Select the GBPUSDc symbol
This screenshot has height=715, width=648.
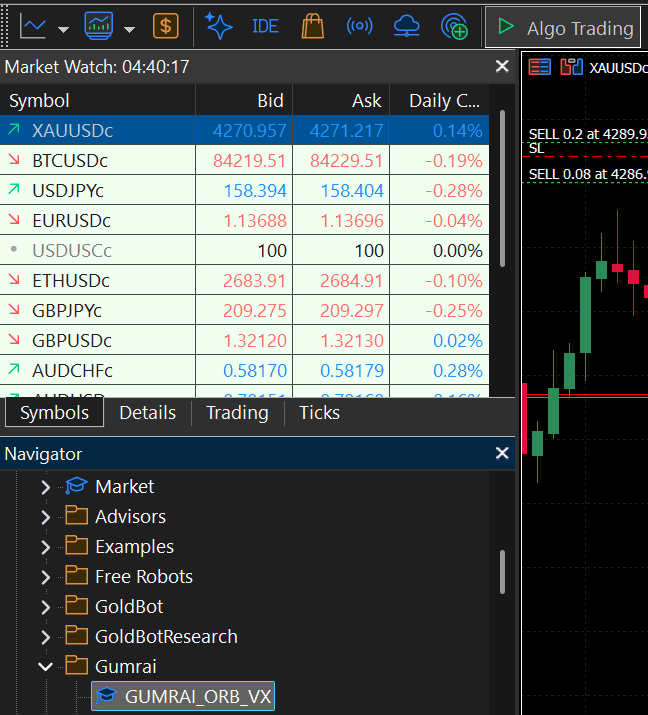[72, 341]
